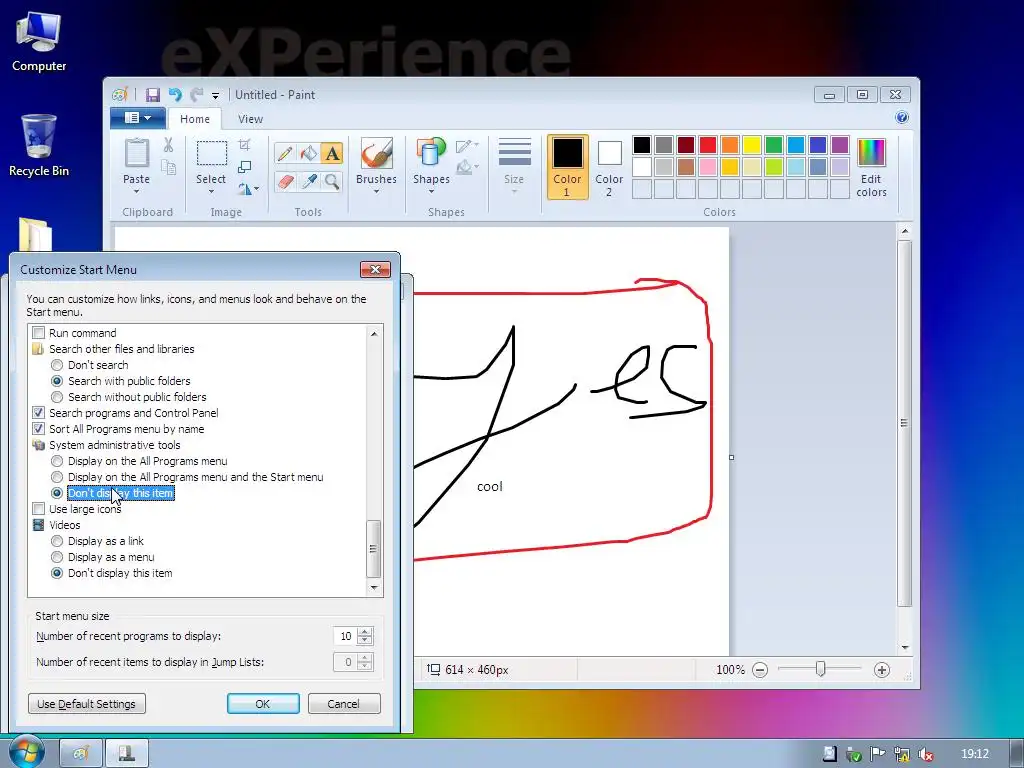Screen dimensions: 1024x768
Task: Uncheck Sort All Programs menu by name
Action: (39, 429)
